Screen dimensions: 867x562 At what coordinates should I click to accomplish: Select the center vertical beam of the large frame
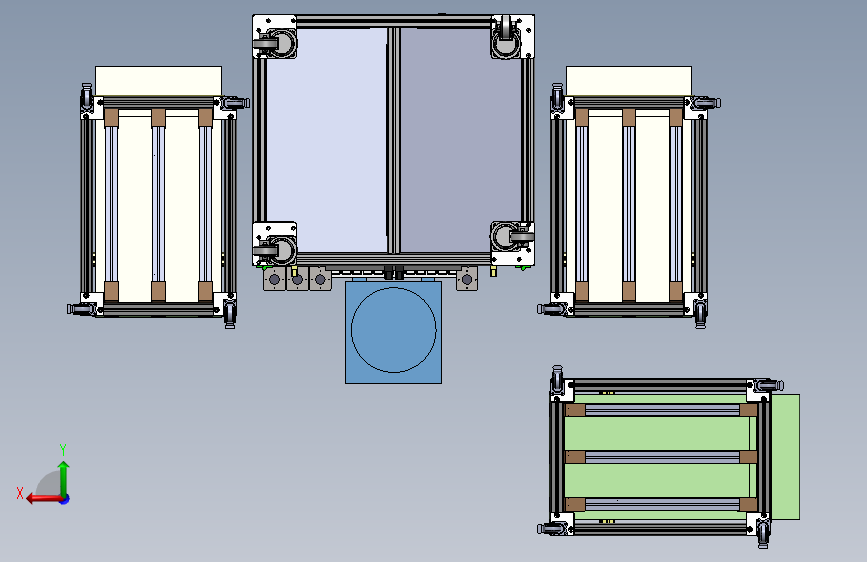coord(394,141)
